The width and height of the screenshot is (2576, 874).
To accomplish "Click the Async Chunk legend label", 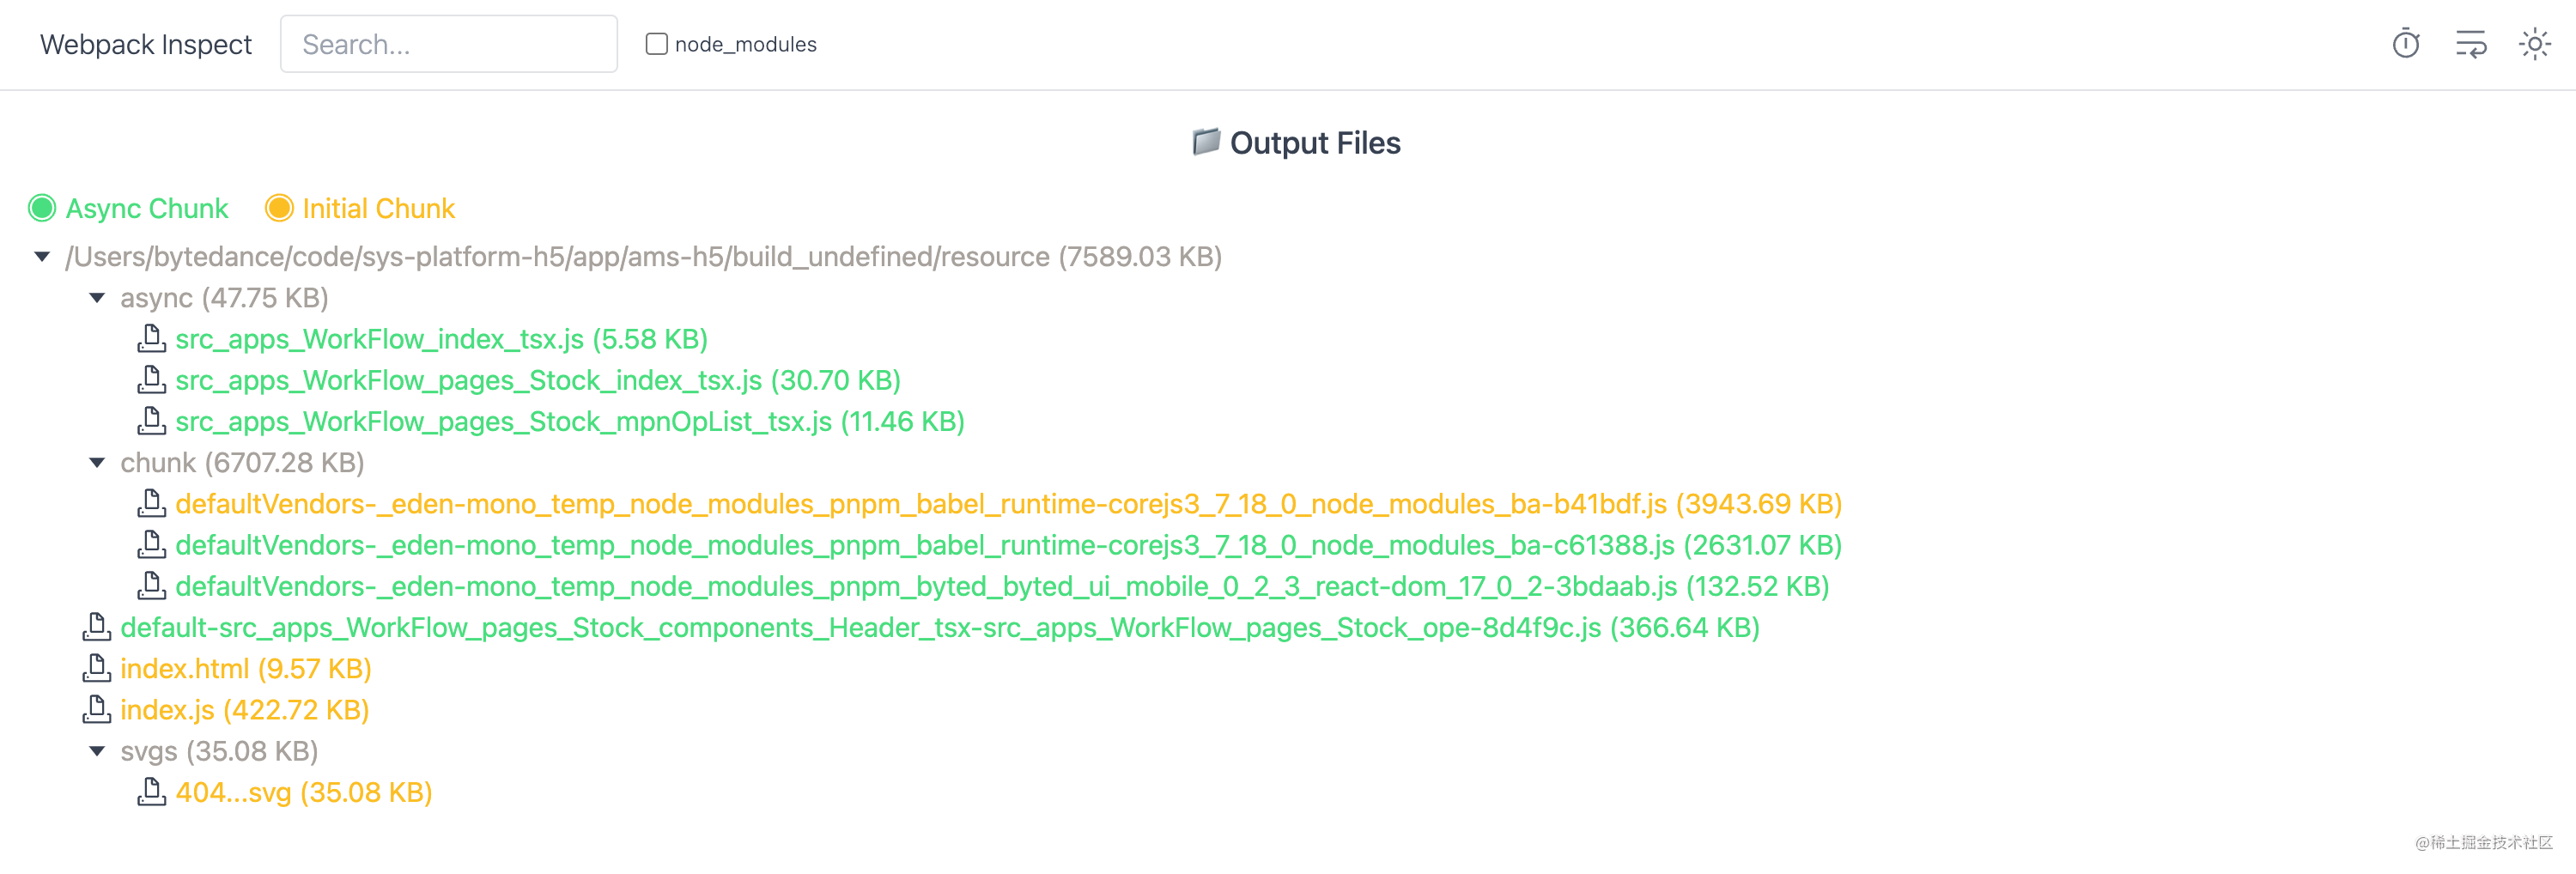I will (x=147, y=208).
